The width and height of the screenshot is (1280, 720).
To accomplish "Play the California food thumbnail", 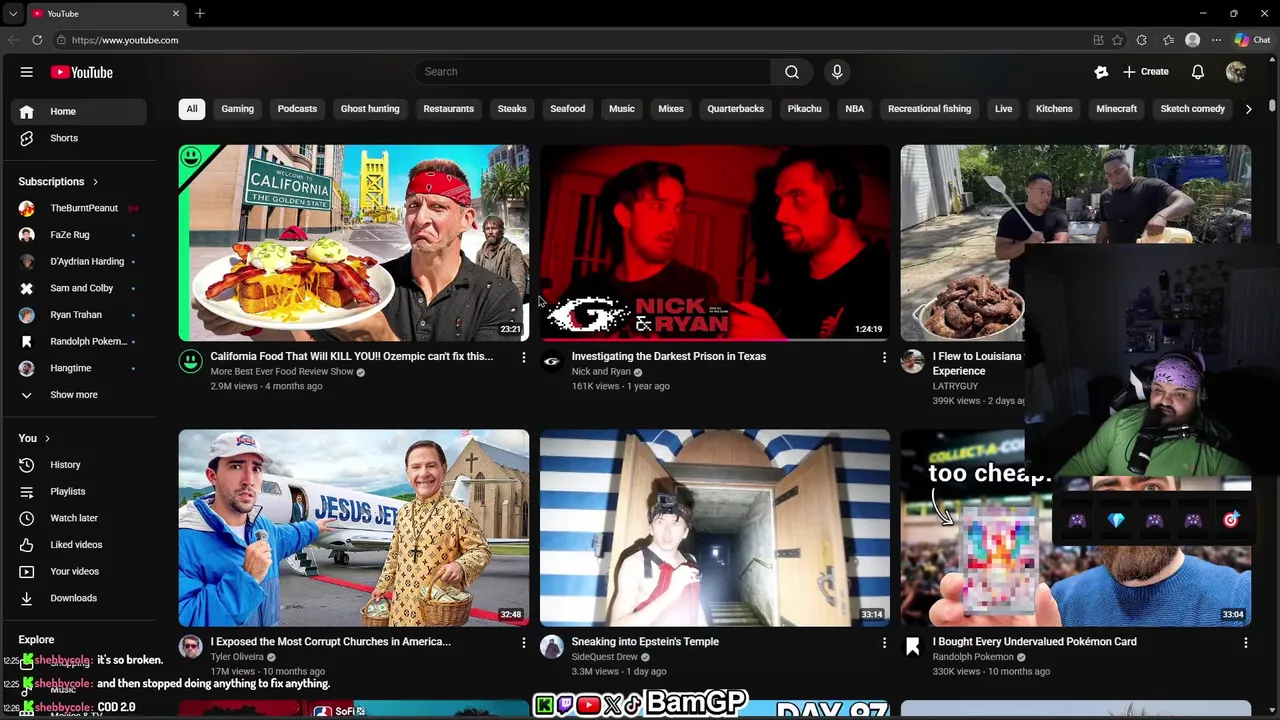I will [354, 243].
